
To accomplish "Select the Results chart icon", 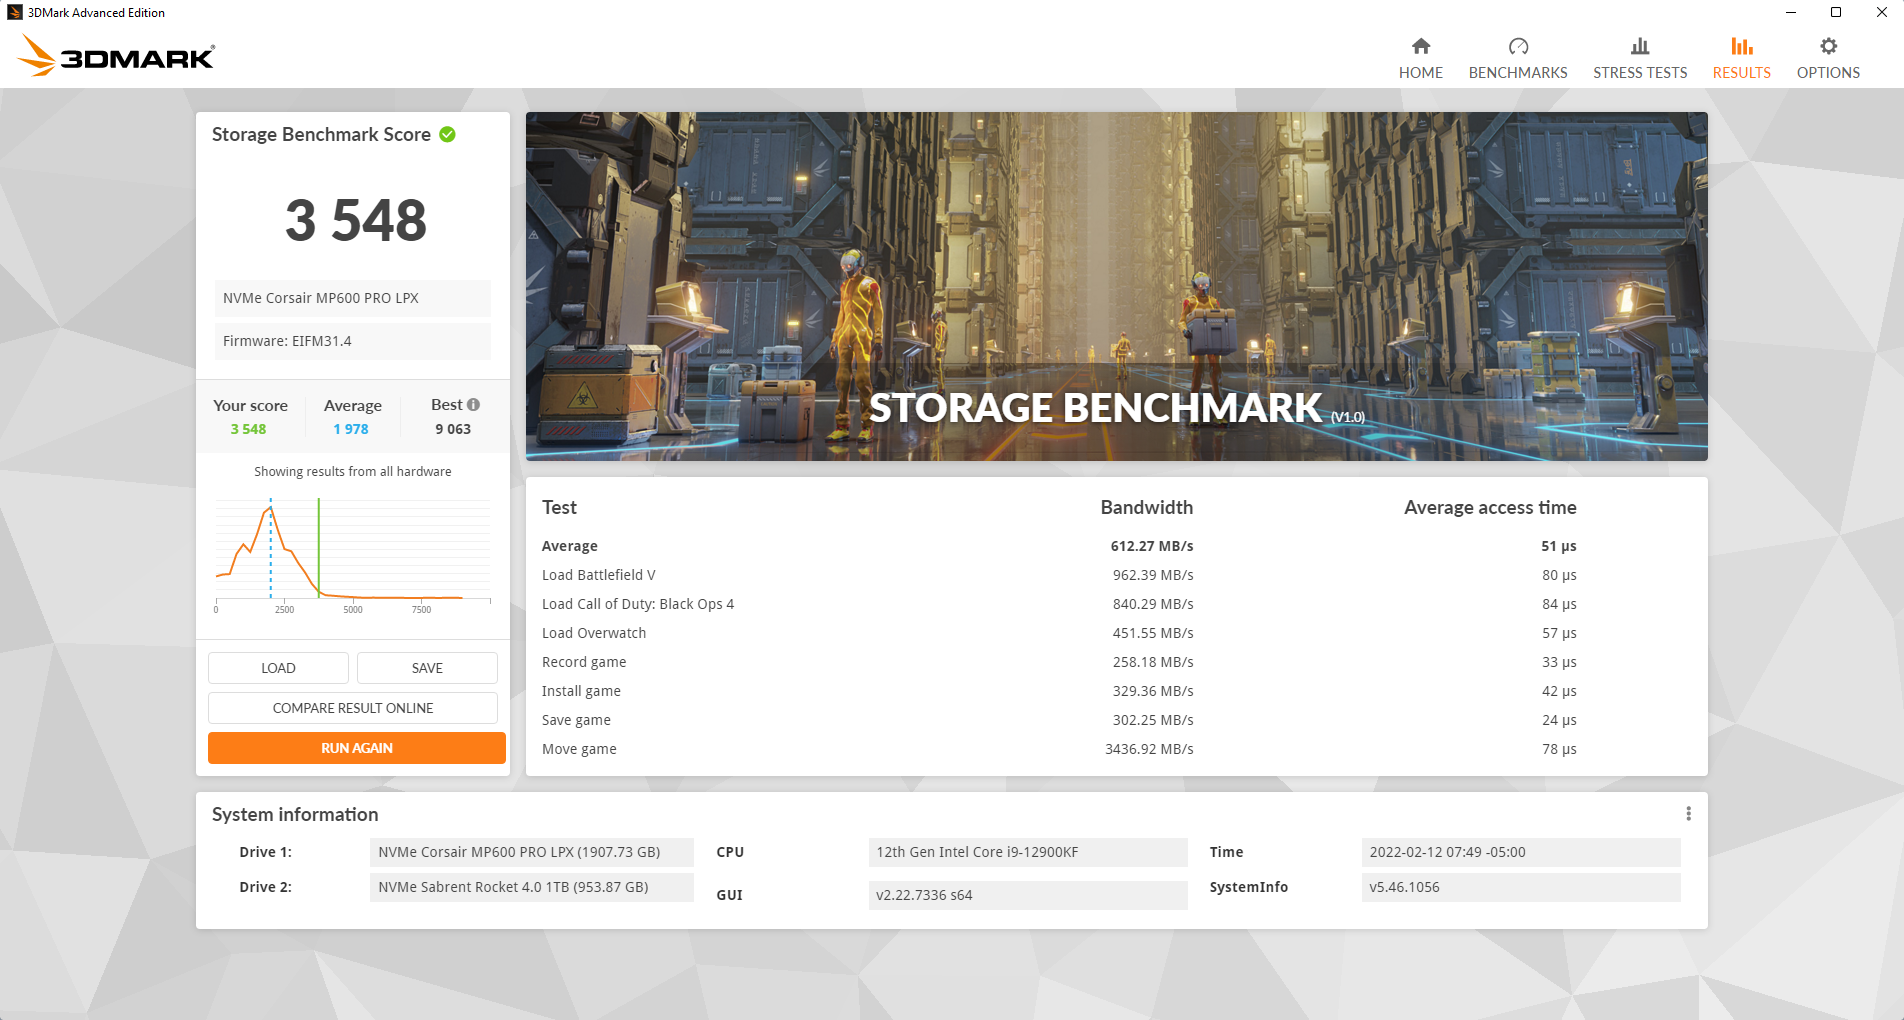I will click(x=1741, y=46).
